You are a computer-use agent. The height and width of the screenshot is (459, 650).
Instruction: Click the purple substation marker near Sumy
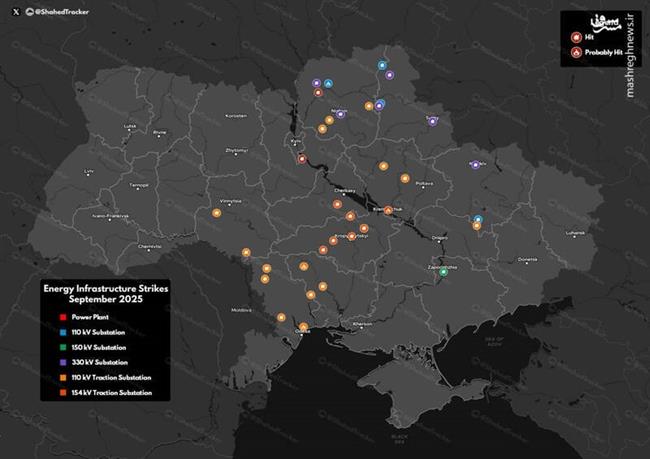[432, 121]
